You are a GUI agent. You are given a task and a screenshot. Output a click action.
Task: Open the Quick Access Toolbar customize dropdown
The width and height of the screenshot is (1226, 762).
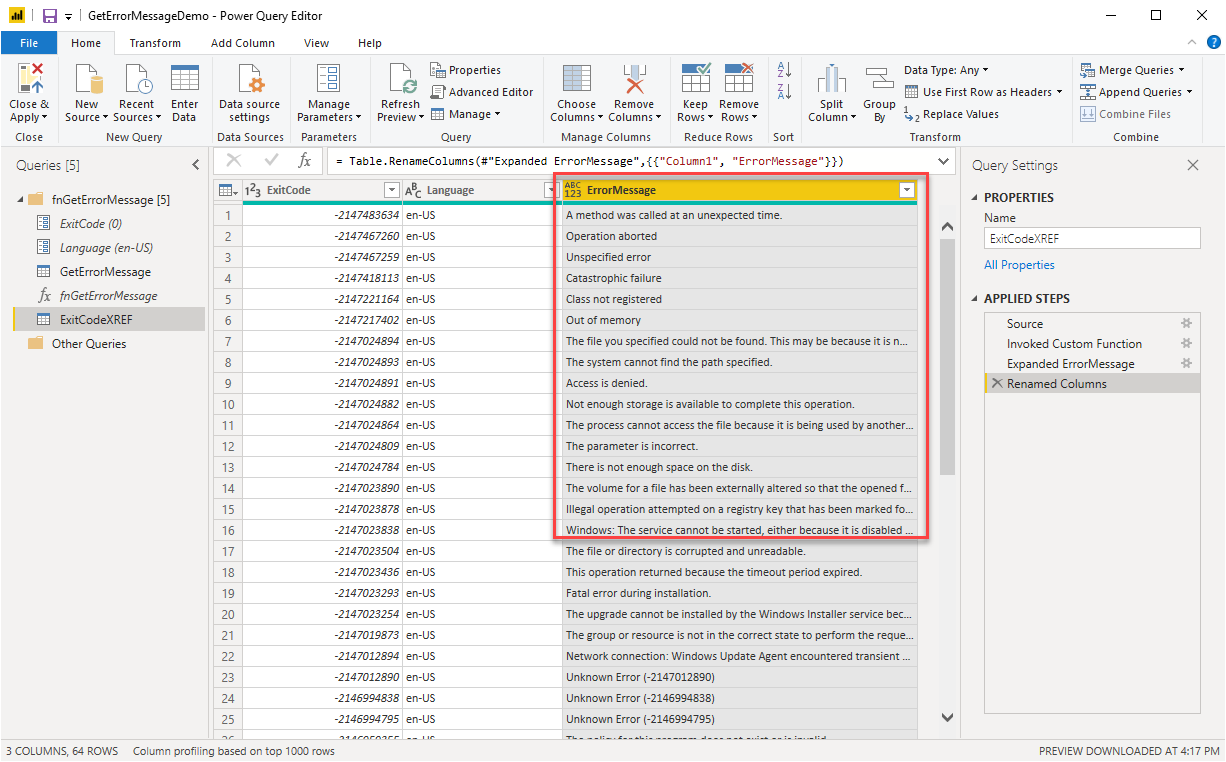(68, 17)
